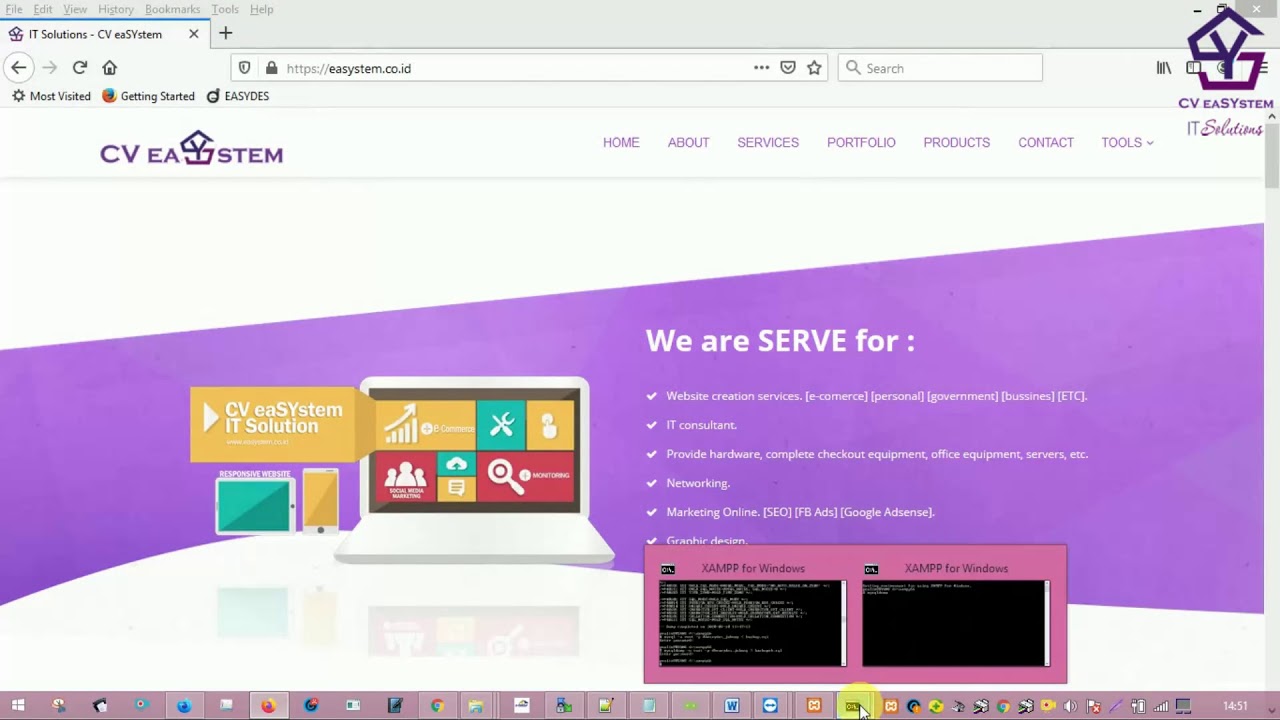
Task: Bookmark this page with the star
Action: (x=814, y=68)
